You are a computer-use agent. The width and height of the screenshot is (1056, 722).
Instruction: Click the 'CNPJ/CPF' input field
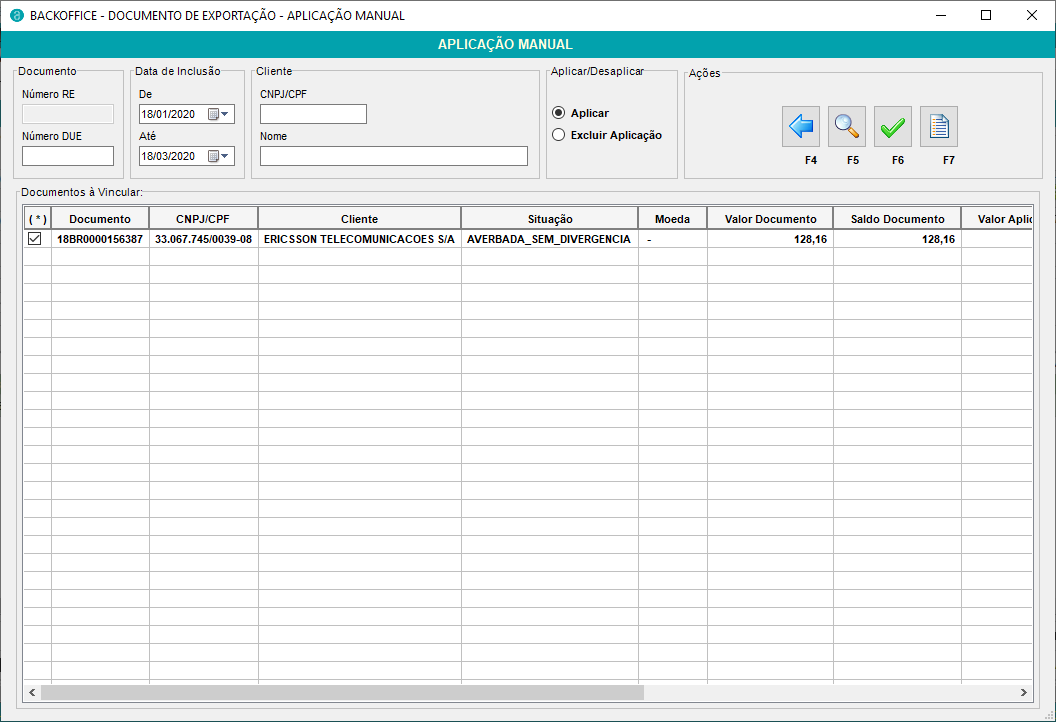[x=313, y=114]
